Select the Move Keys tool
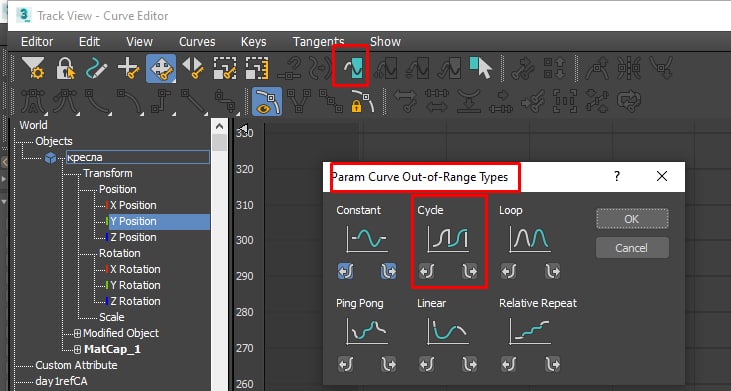Screen dimensions: 731x391 (161, 69)
